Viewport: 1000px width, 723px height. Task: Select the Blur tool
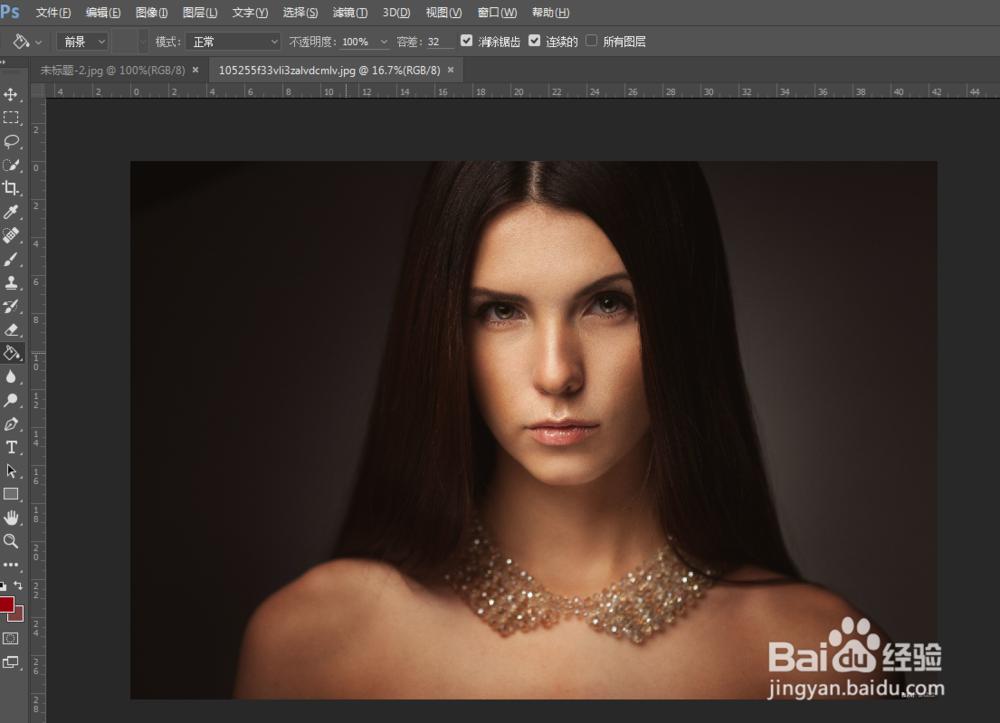(11, 377)
